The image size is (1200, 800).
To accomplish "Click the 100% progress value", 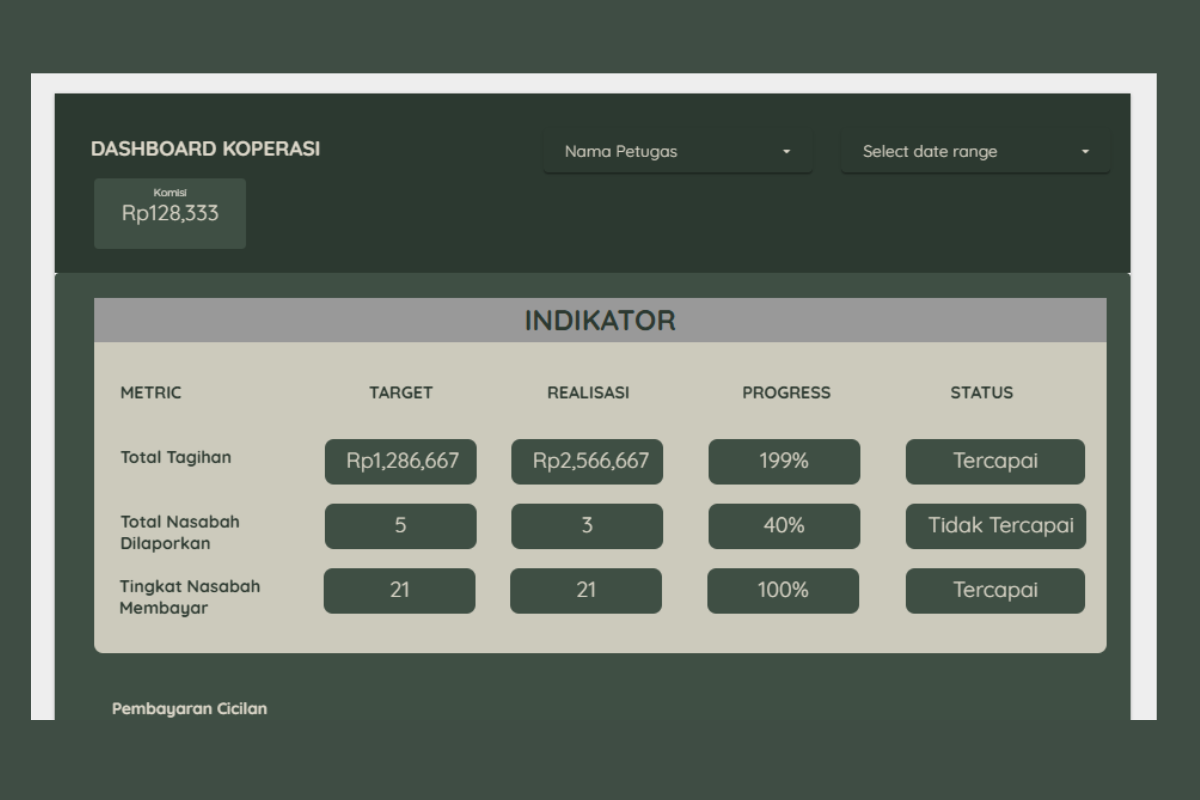I will 783,591.
